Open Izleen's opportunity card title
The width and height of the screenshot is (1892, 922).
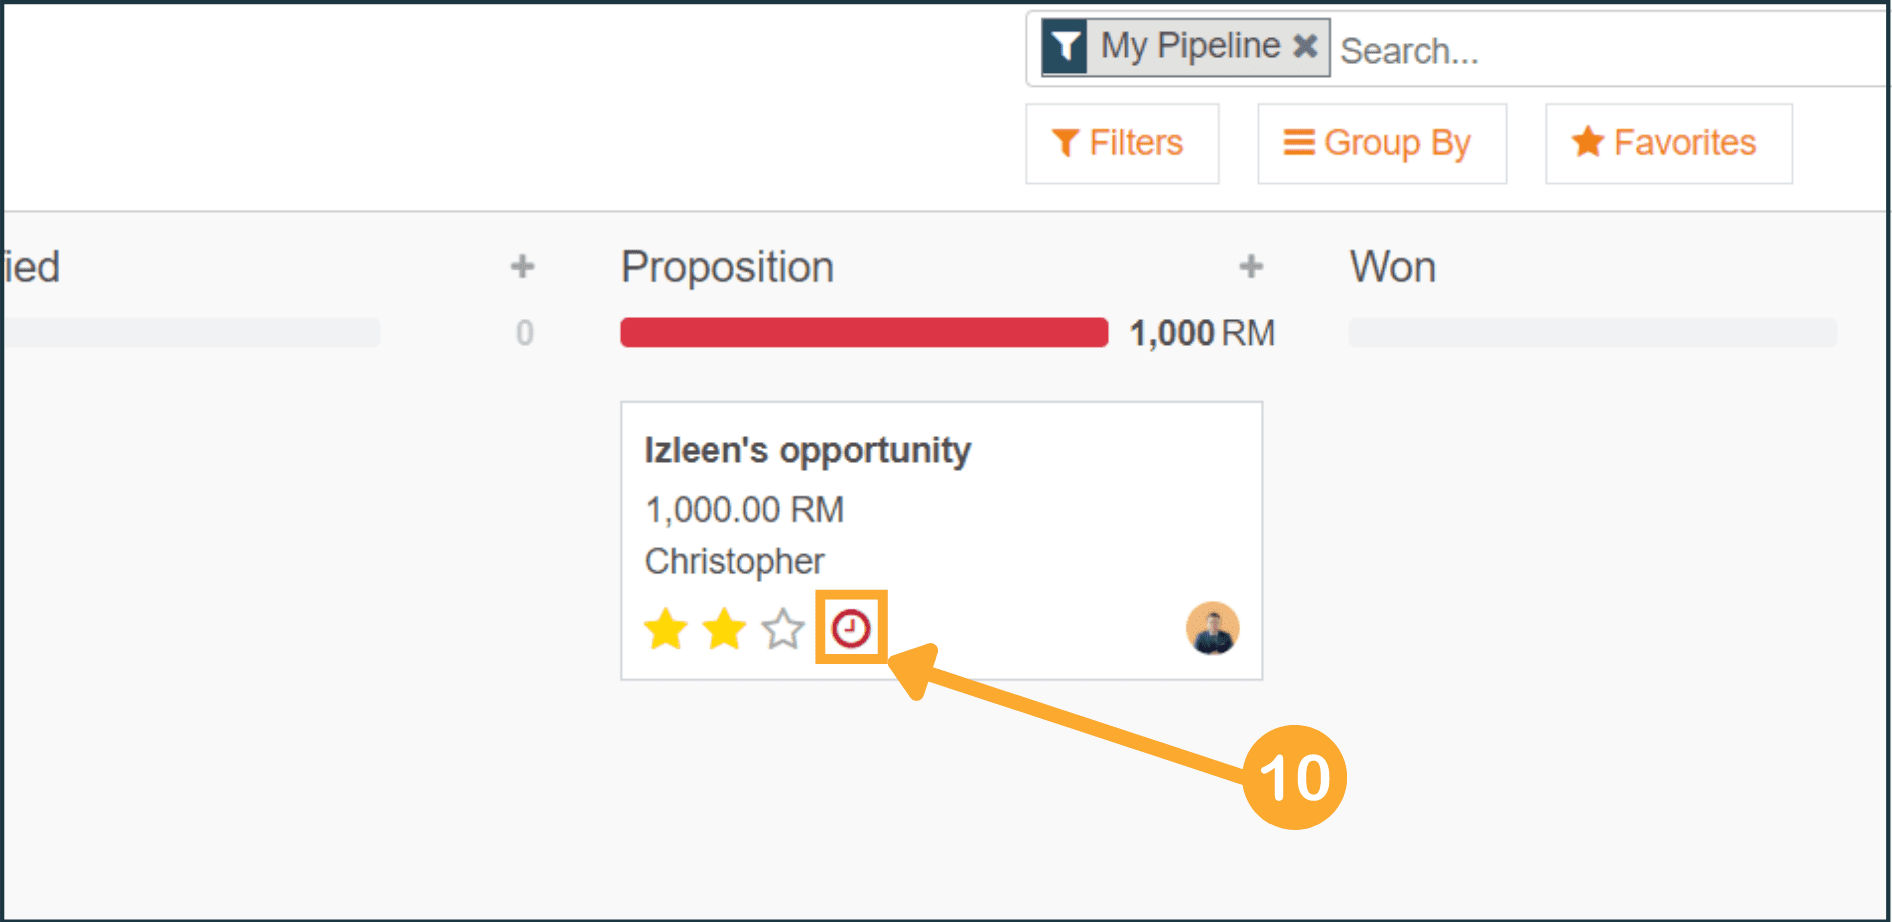pos(807,450)
